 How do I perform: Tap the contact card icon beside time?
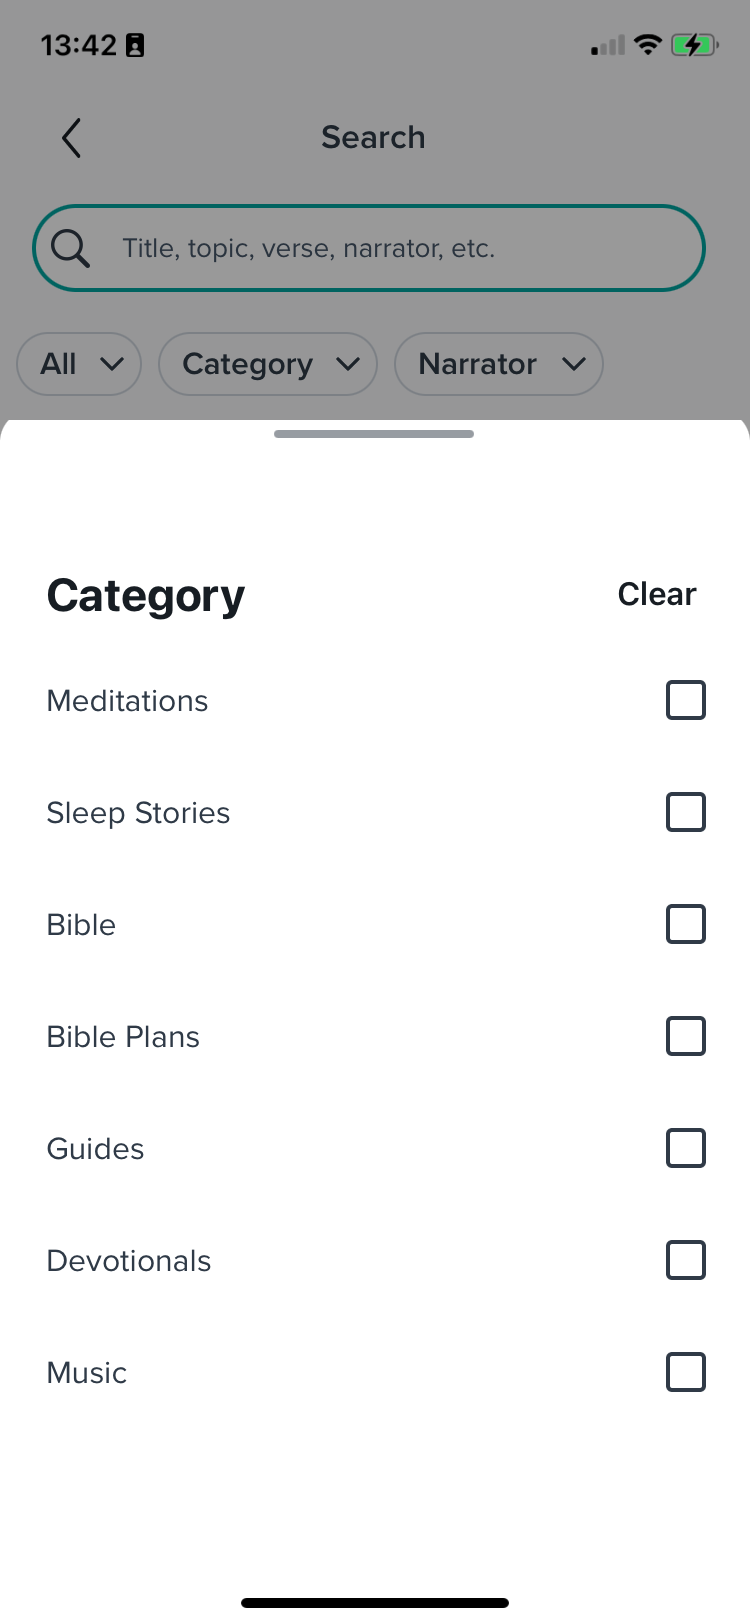[x=135, y=45]
